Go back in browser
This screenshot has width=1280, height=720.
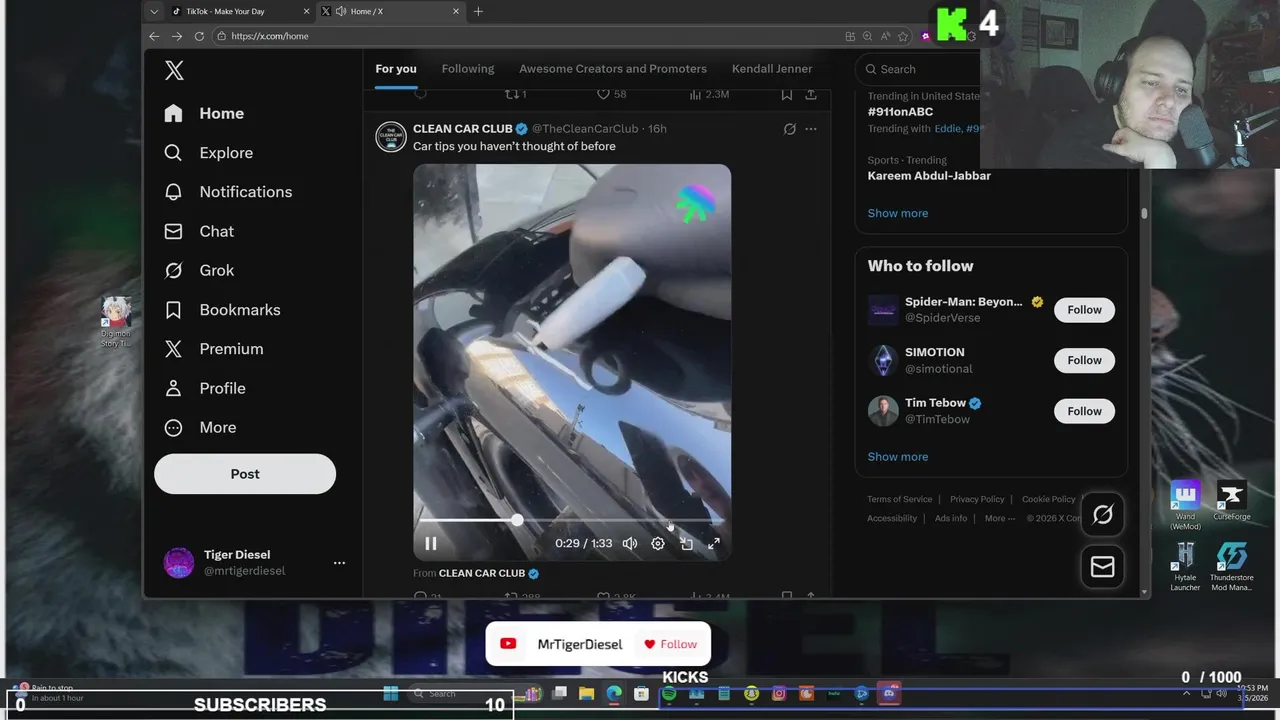(x=154, y=36)
